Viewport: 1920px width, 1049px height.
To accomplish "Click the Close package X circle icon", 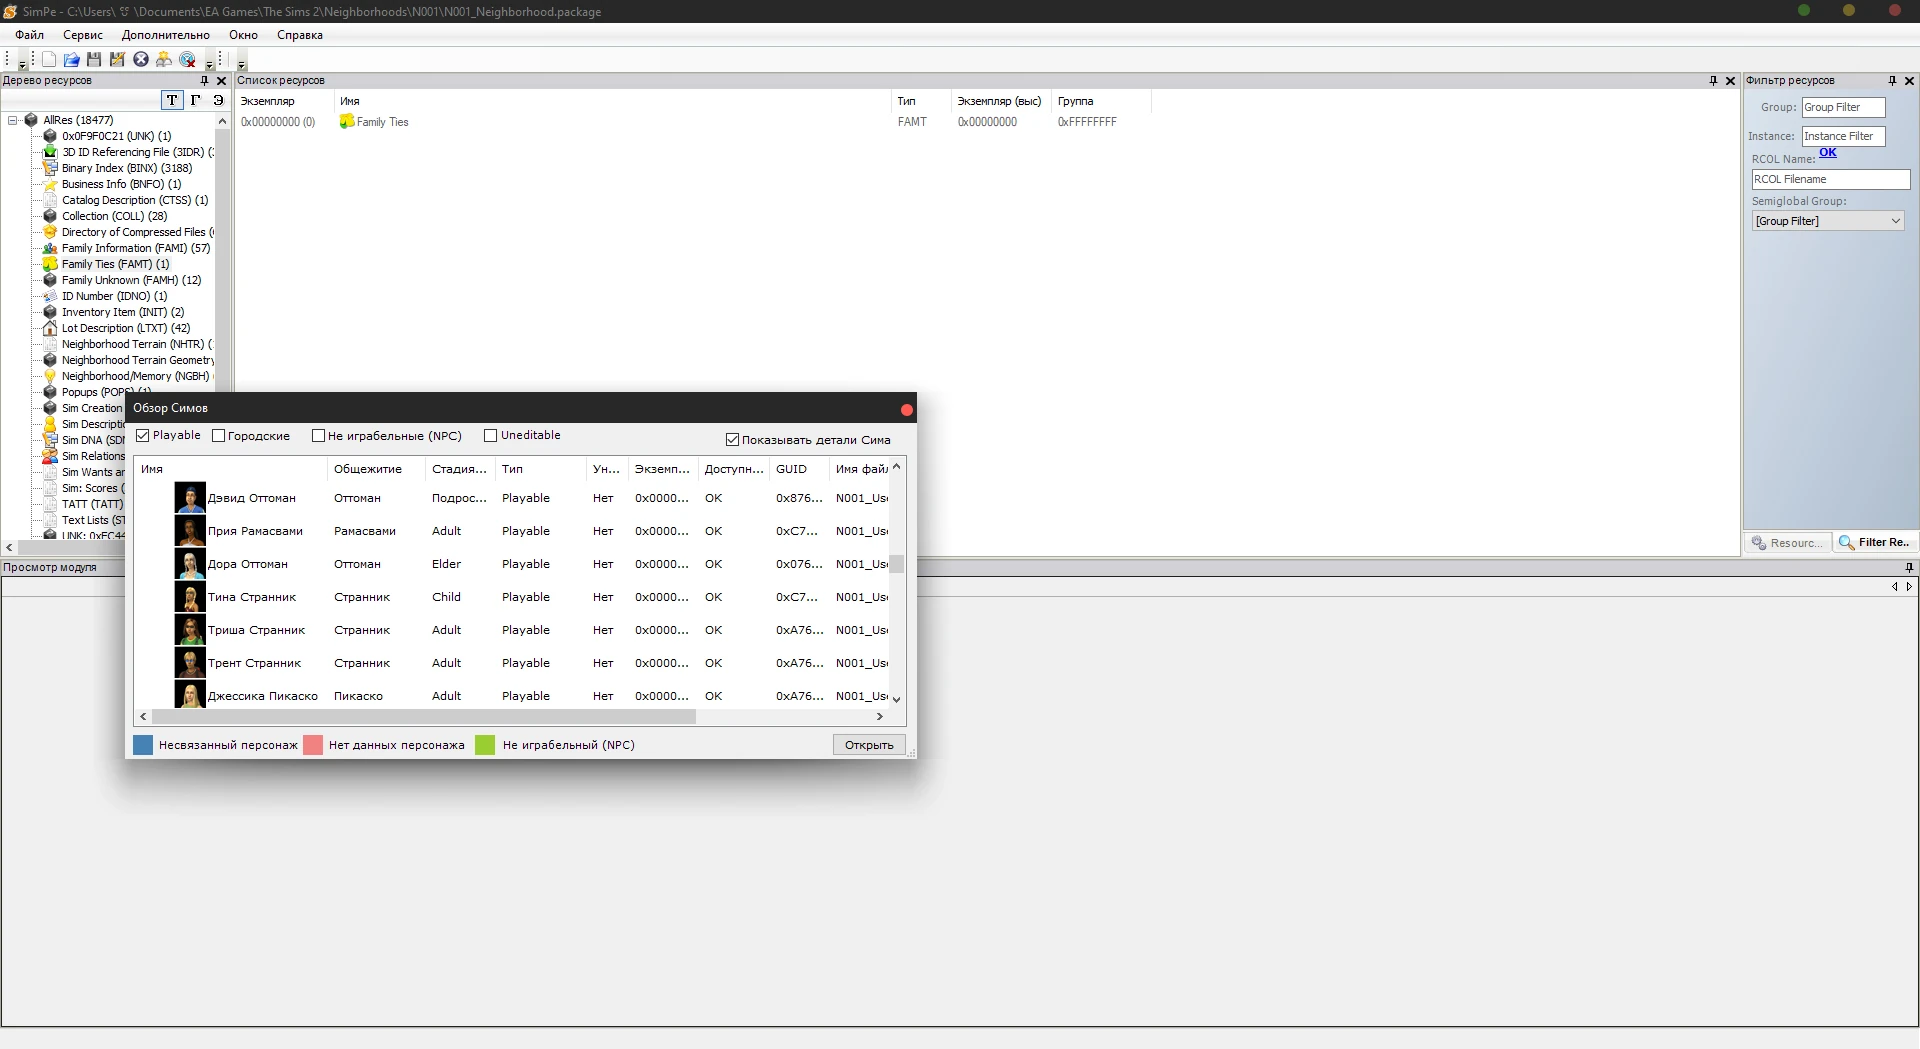I will [141, 60].
